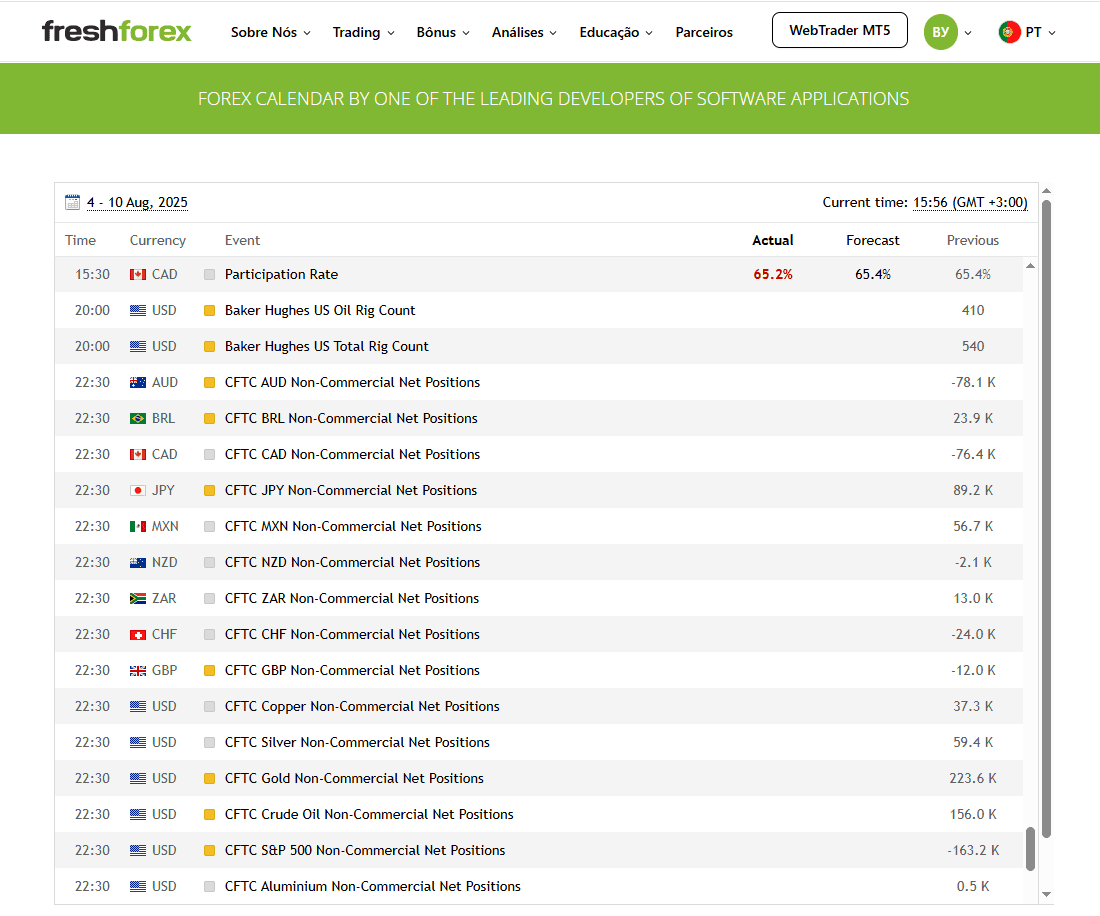Expand the Educação dropdown menu
Screen dimensions: 1100x916
pyautogui.click(x=616, y=32)
